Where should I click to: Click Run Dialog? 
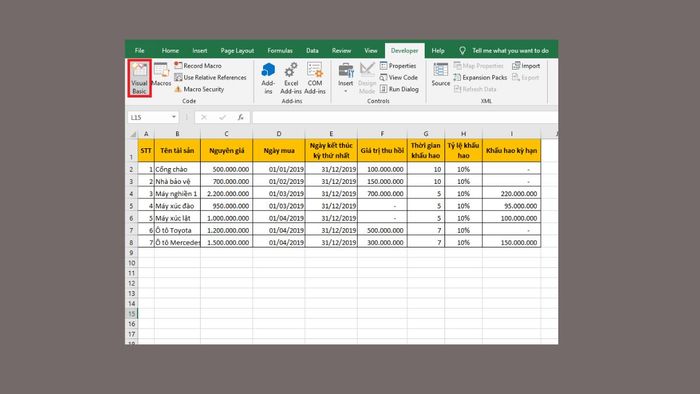coord(399,89)
